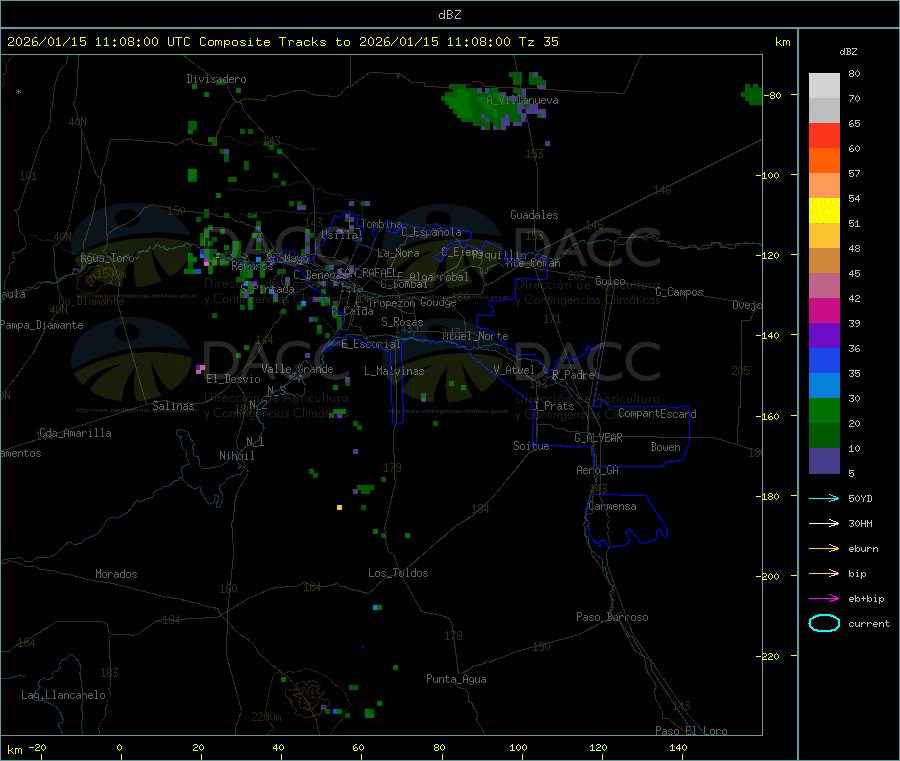This screenshot has width=900, height=761.
Task: Click the Nihuil label
Action: [x=237, y=456]
